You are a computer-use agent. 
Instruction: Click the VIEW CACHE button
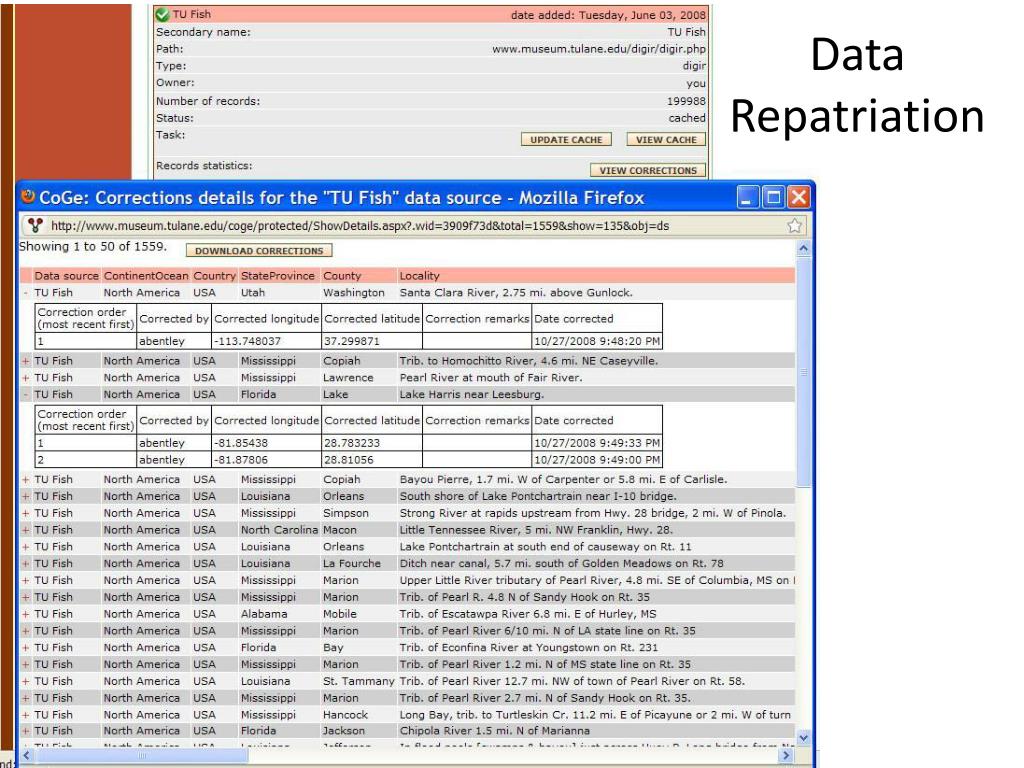pyautogui.click(x=666, y=140)
